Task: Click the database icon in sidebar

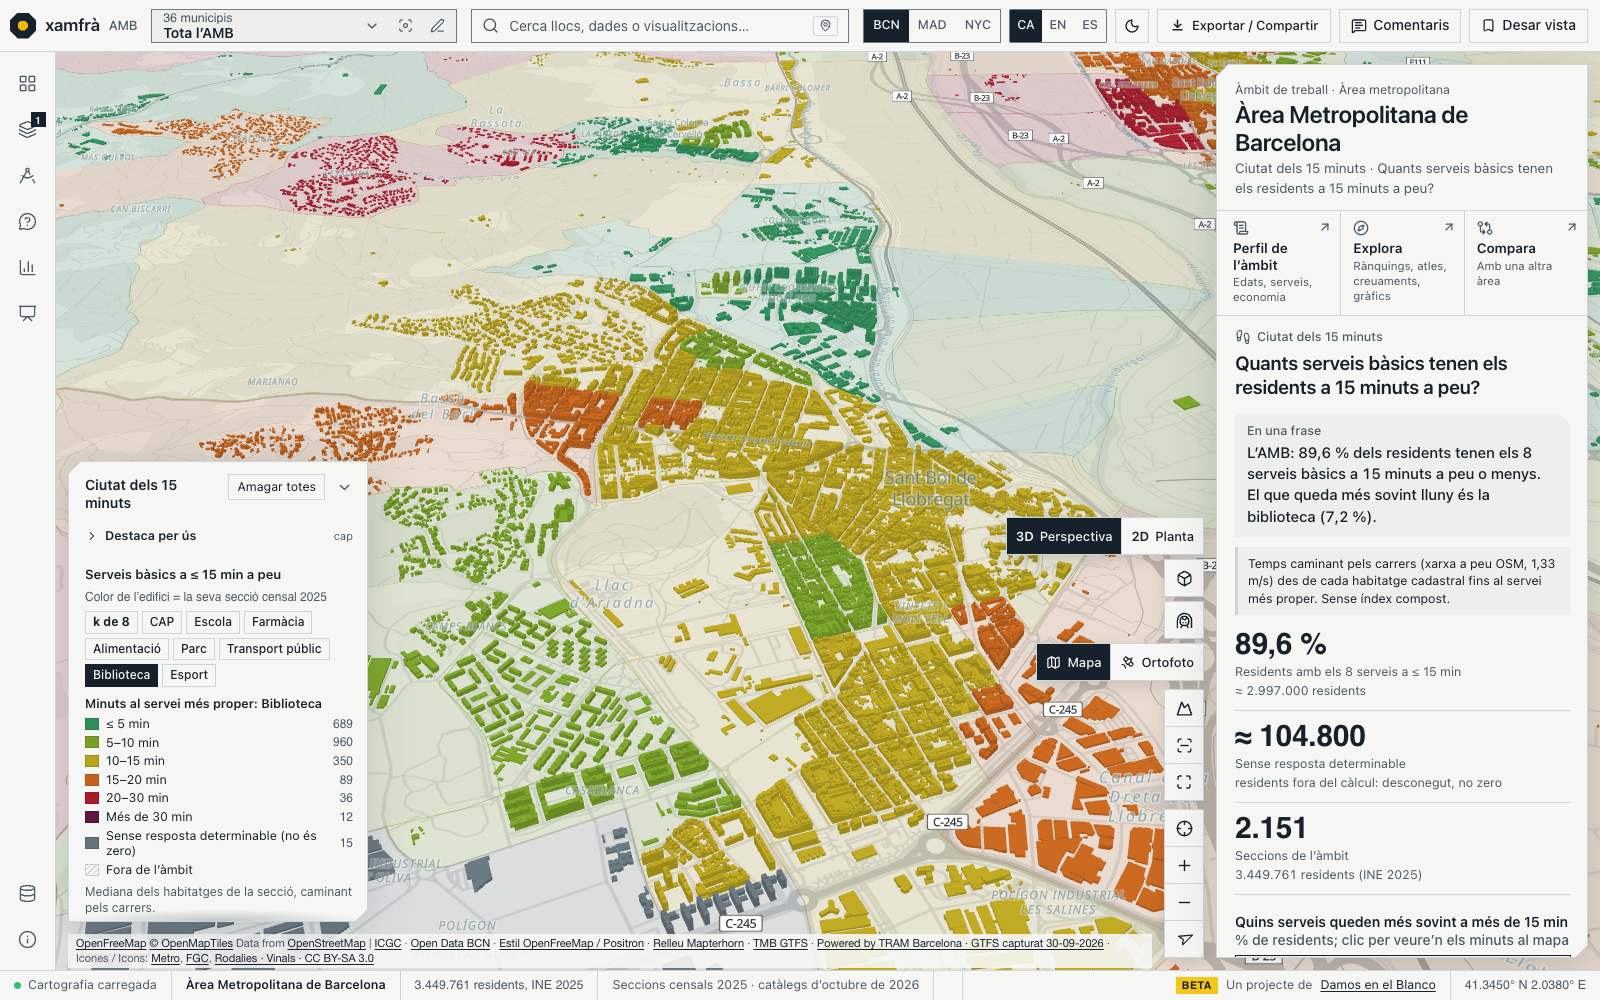Action: 27,894
